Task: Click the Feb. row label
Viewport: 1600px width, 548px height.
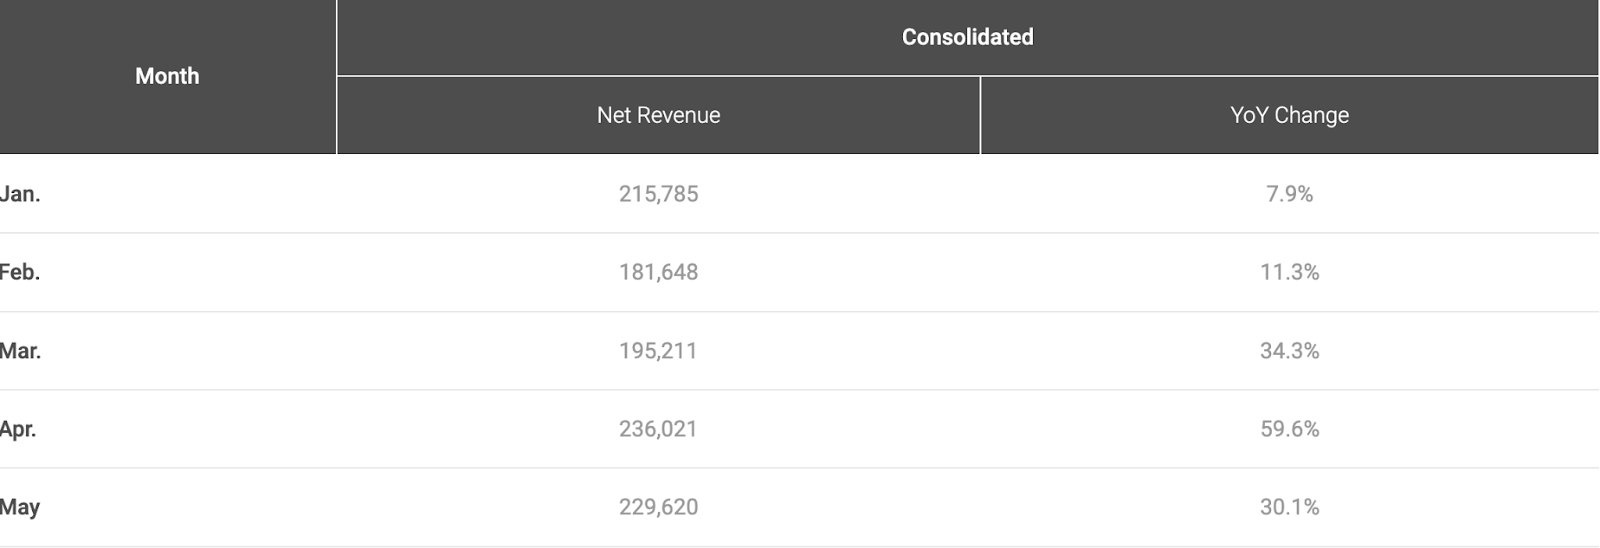Action: pos(21,272)
